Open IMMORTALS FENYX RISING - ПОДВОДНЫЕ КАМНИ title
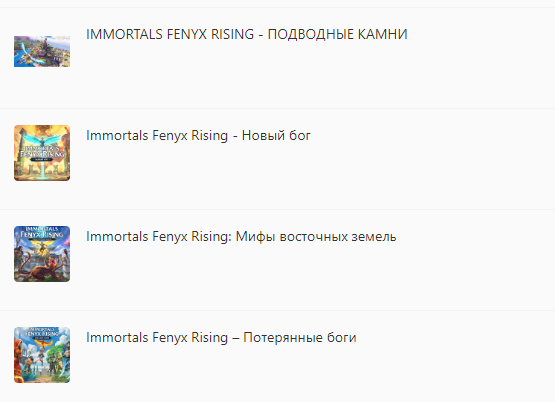The image size is (555, 402). pyautogui.click(x=247, y=34)
